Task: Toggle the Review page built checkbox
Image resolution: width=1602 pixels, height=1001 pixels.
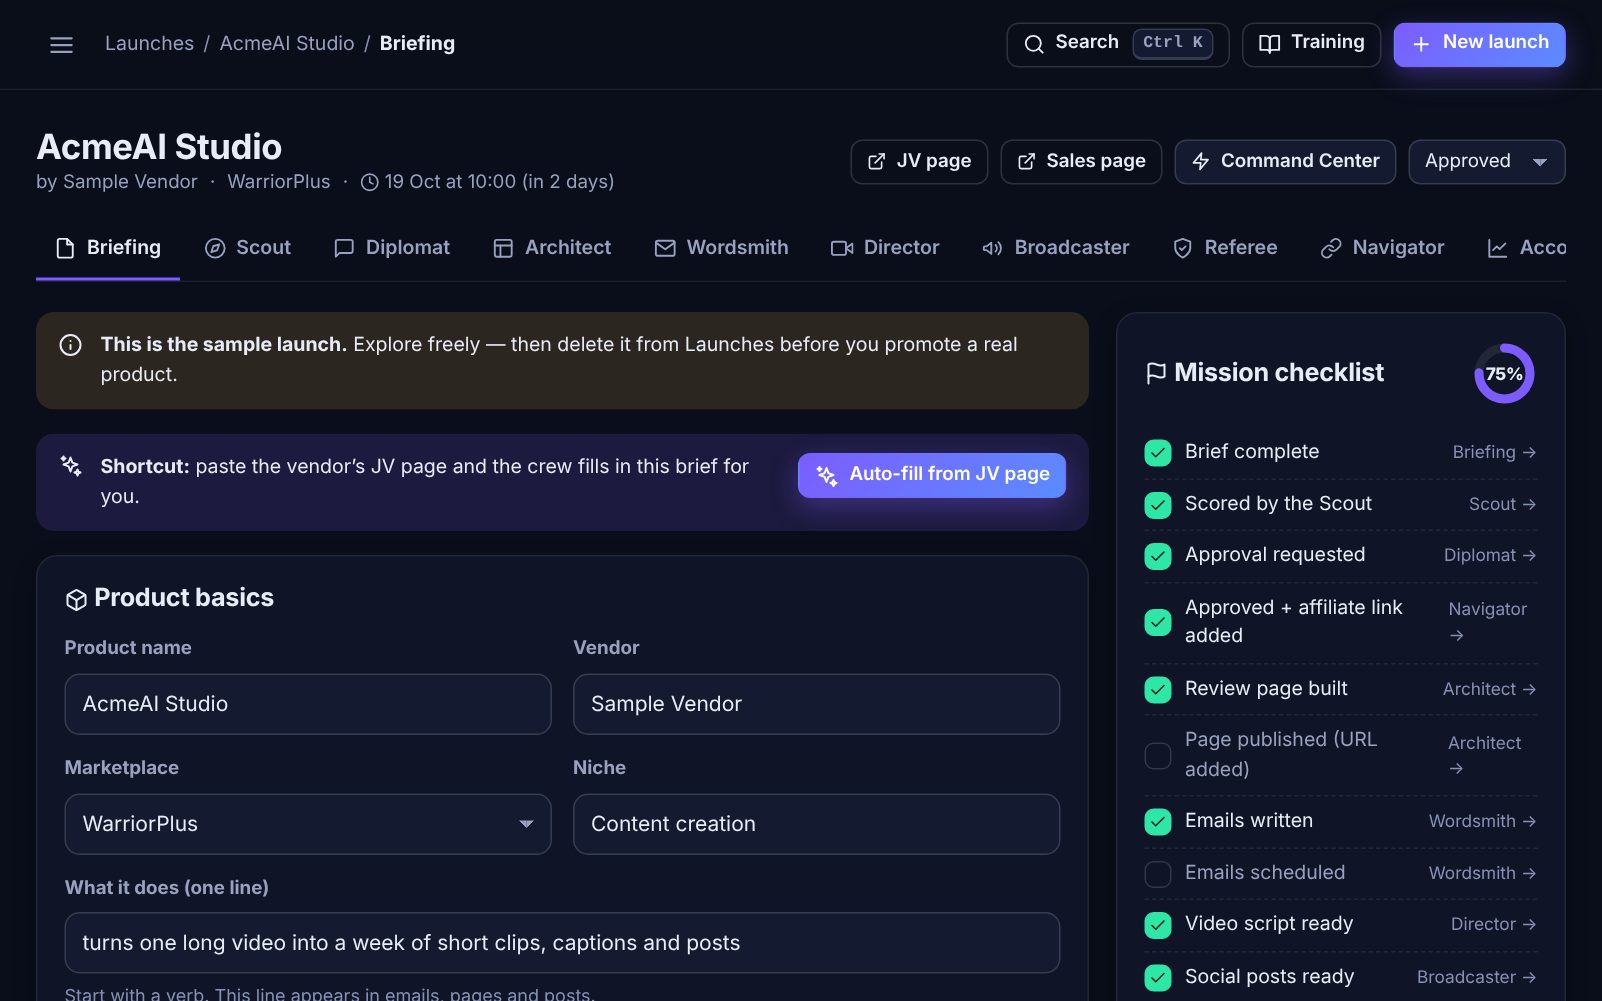Action: click(1158, 690)
